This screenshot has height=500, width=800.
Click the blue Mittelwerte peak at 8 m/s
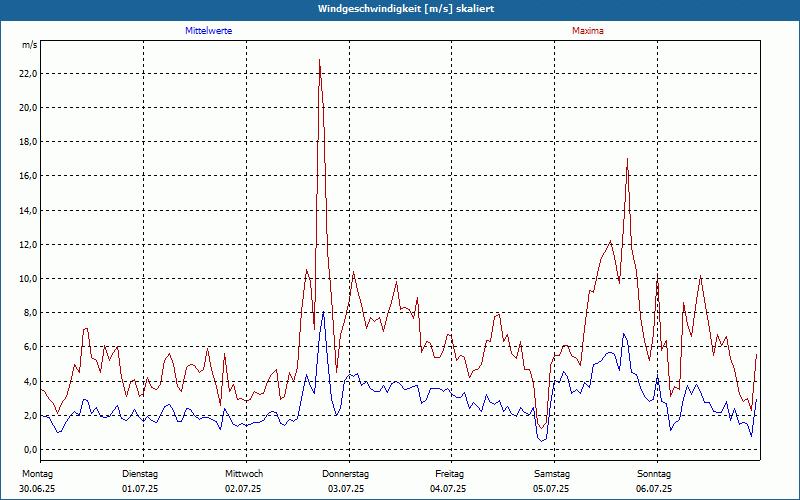[x=323, y=312]
